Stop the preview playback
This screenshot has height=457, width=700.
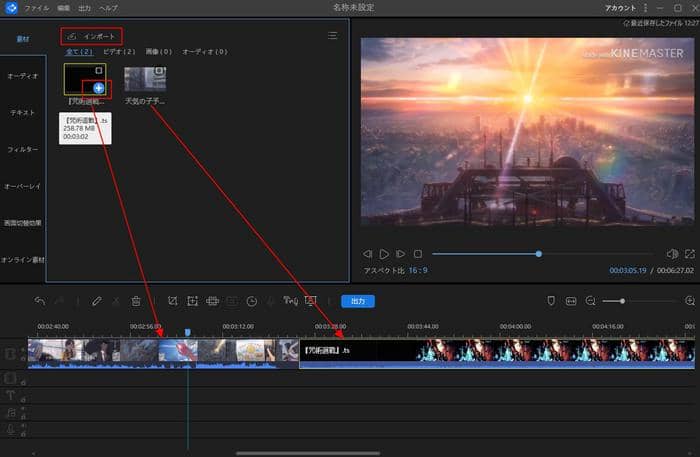pyautogui.click(x=418, y=254)
